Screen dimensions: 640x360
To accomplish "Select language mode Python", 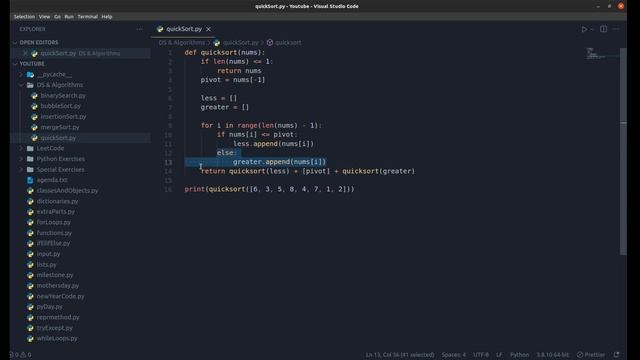I will coord(519,355).
